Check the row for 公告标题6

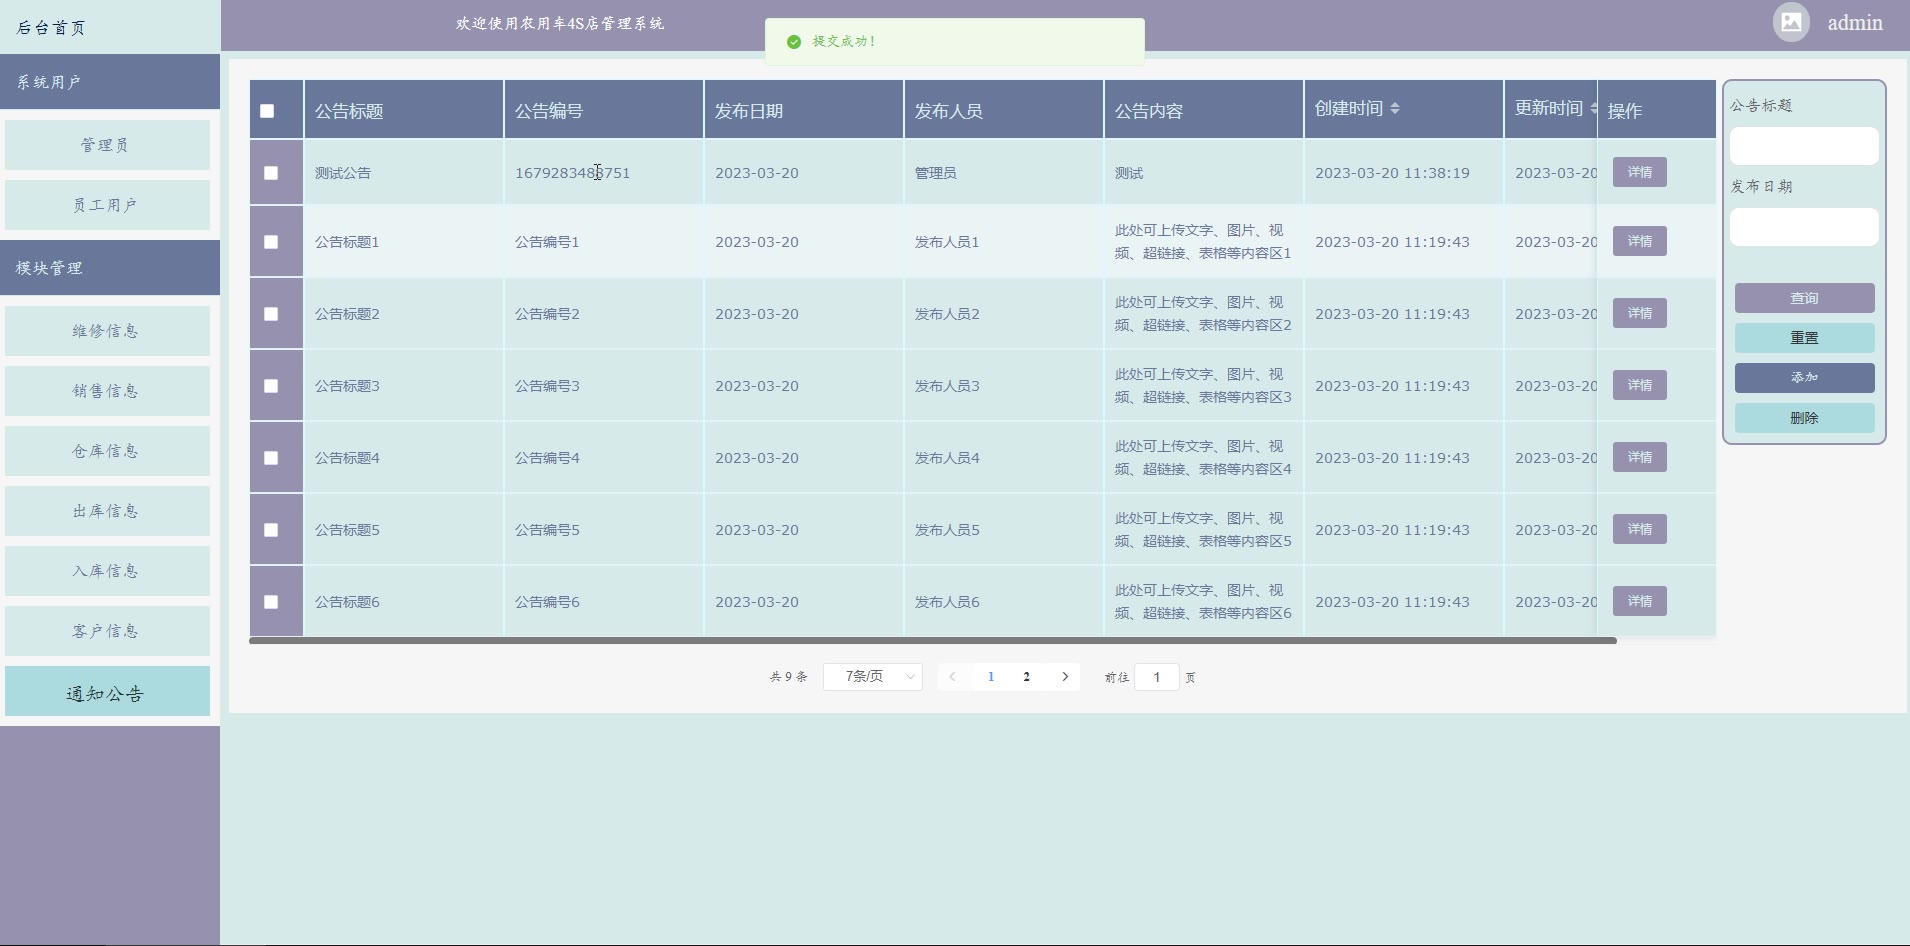(271, 602)
